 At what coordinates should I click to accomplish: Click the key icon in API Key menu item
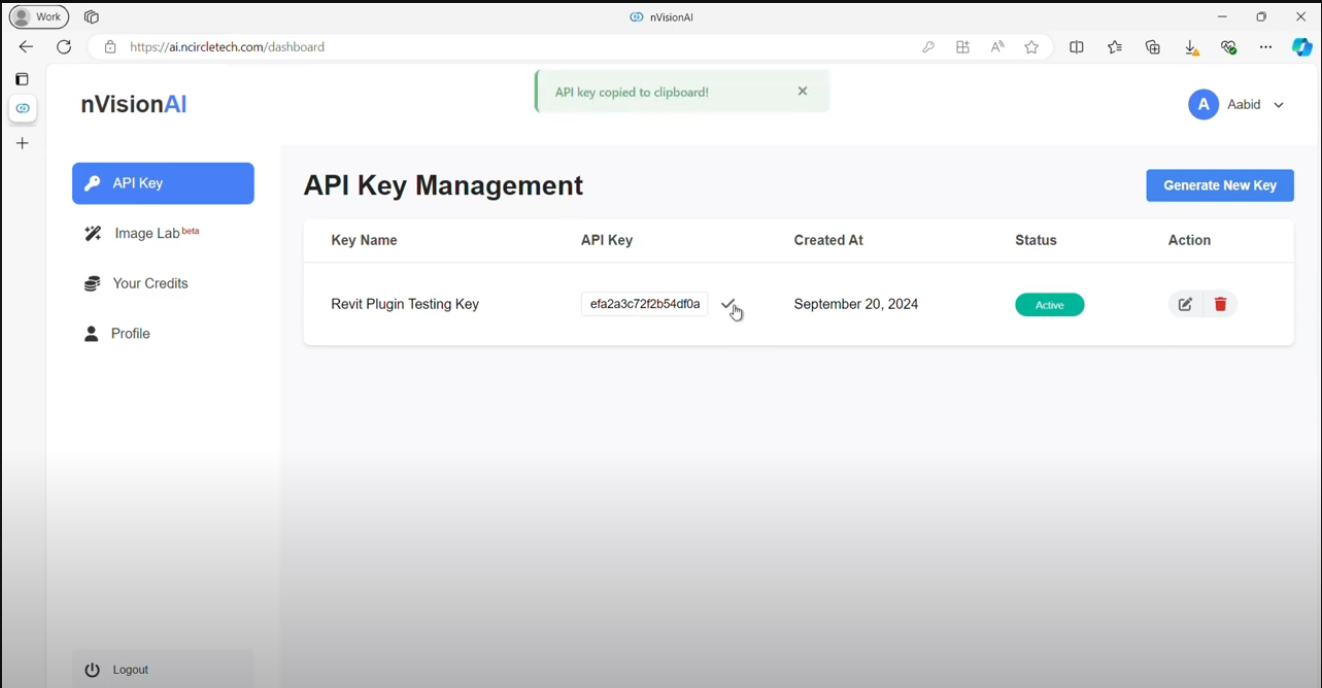[92, 183]
